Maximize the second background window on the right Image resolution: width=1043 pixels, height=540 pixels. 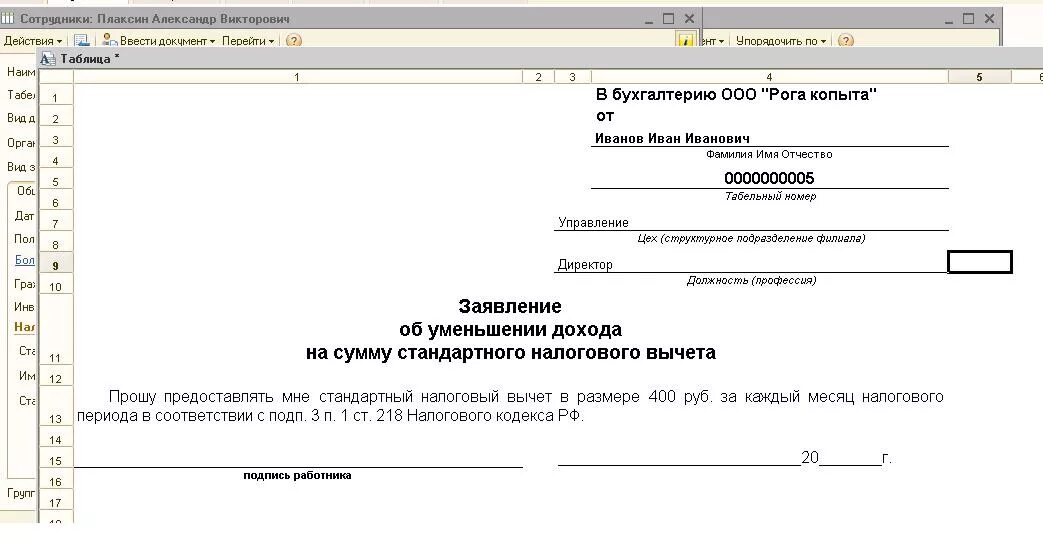[968, 19]
